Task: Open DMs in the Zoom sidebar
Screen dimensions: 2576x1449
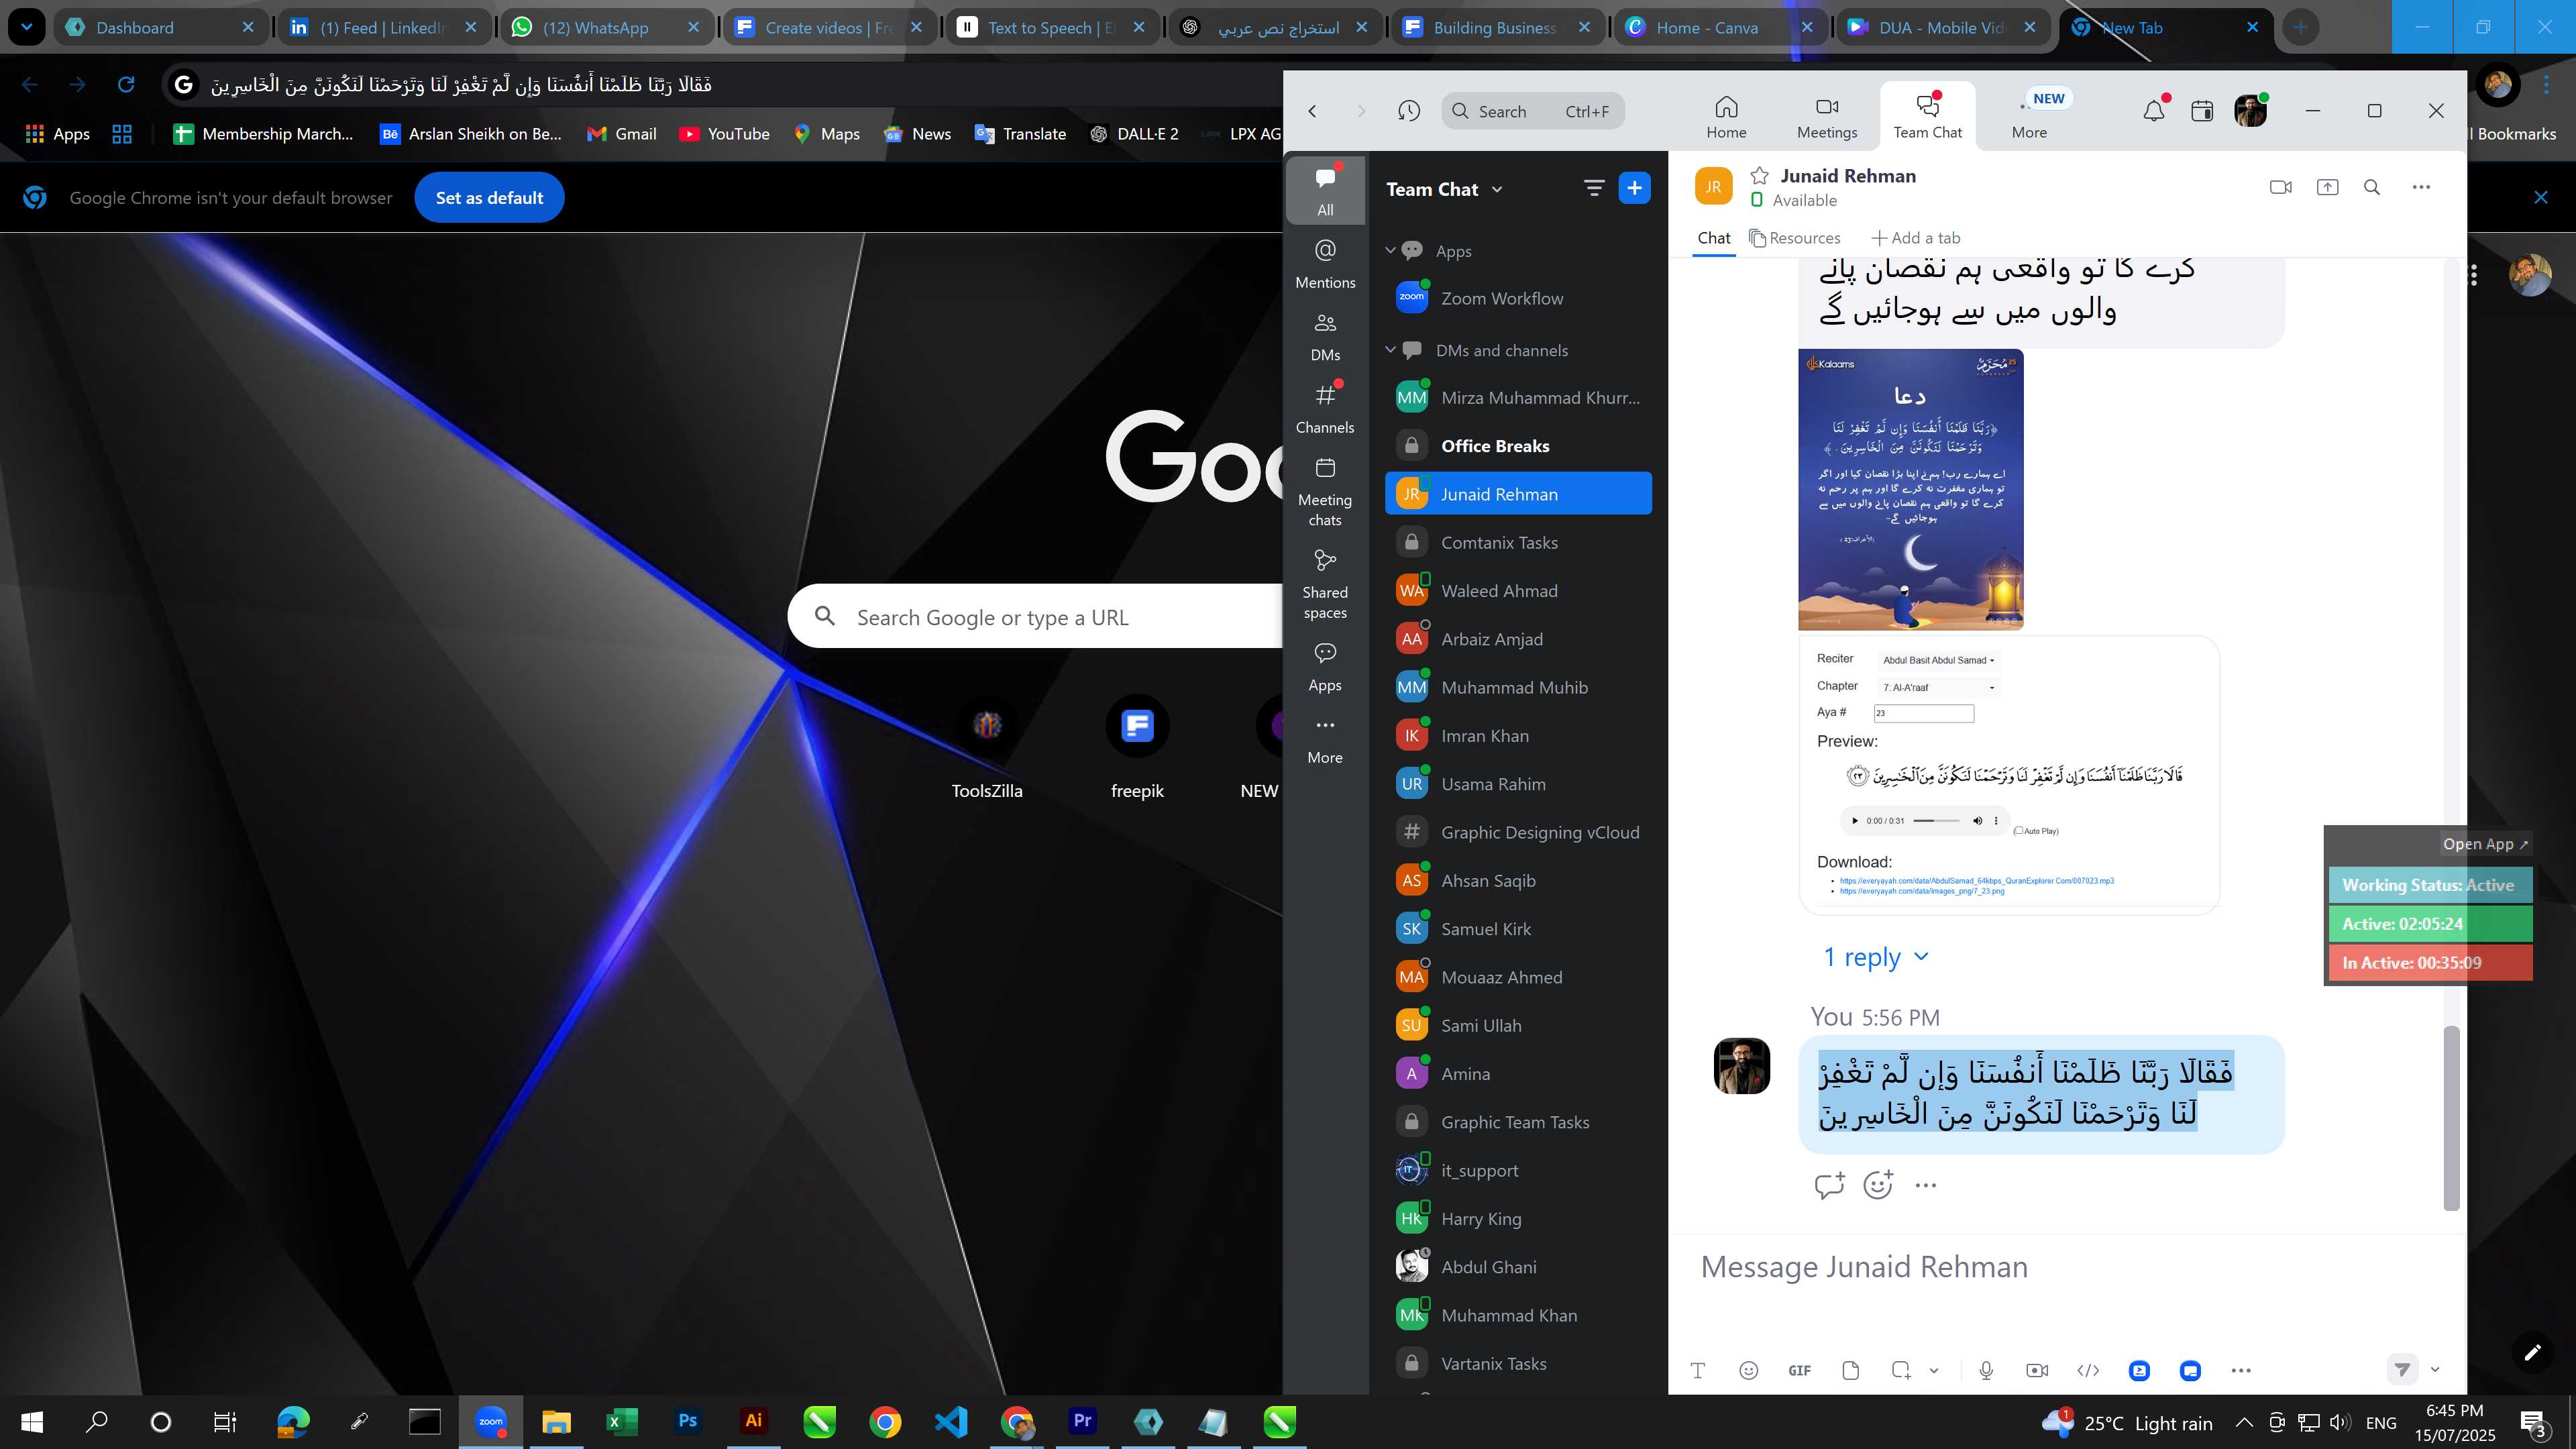Action: coord(1325,336)
